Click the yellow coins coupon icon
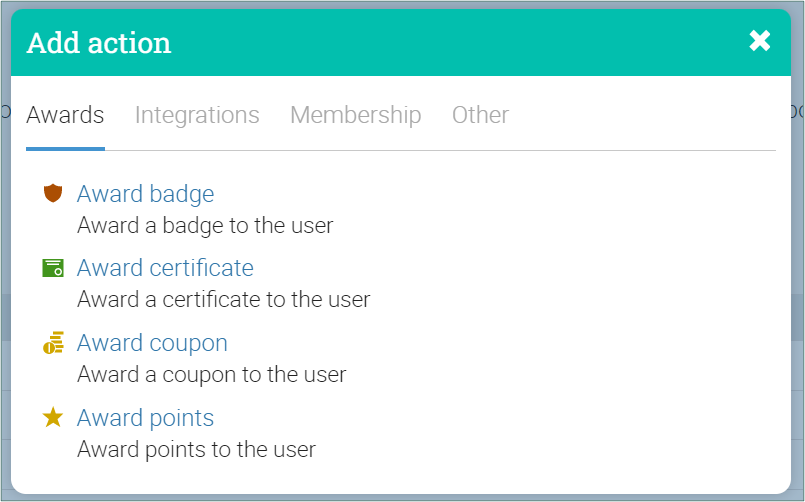 53,343
